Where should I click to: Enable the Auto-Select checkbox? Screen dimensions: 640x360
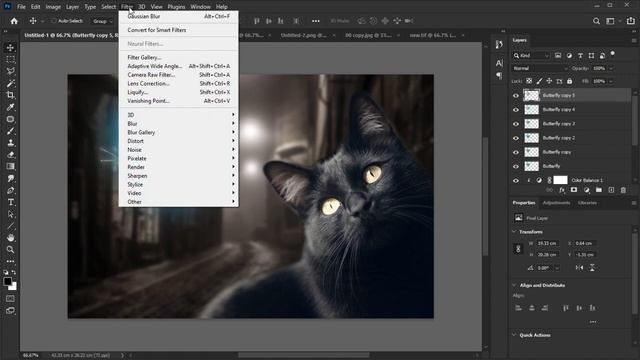54,21
